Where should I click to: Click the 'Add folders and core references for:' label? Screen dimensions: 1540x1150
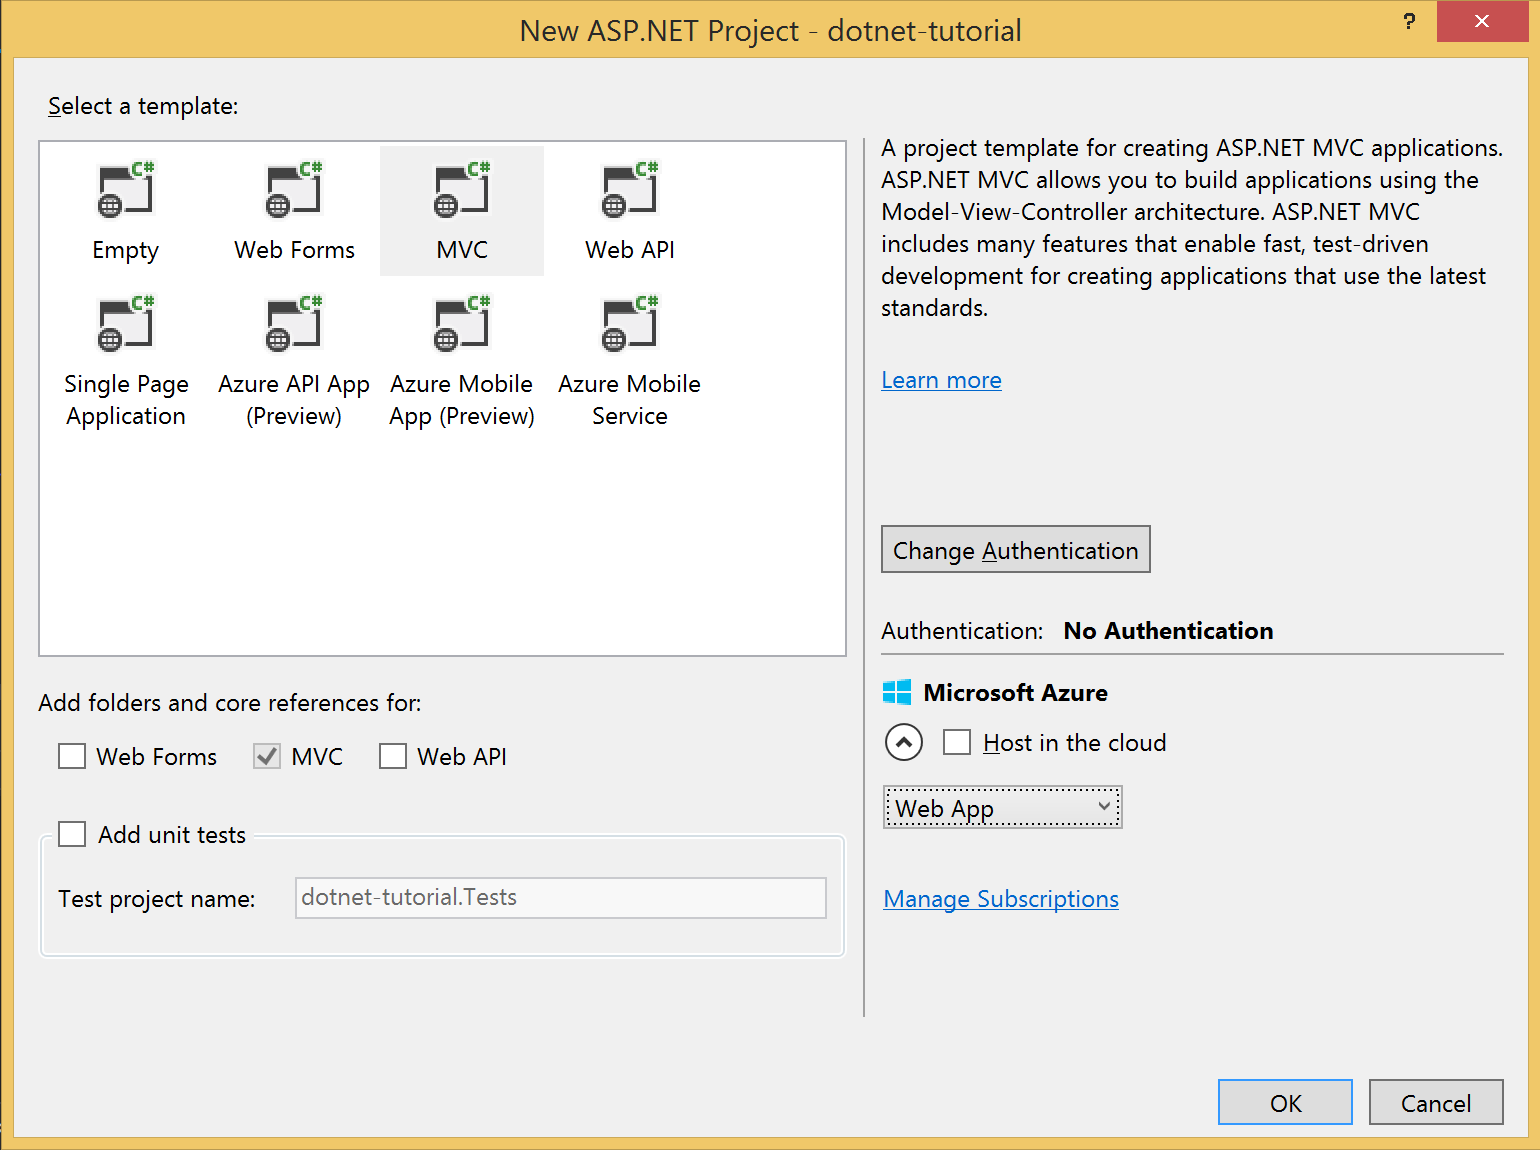click(230, 703)
